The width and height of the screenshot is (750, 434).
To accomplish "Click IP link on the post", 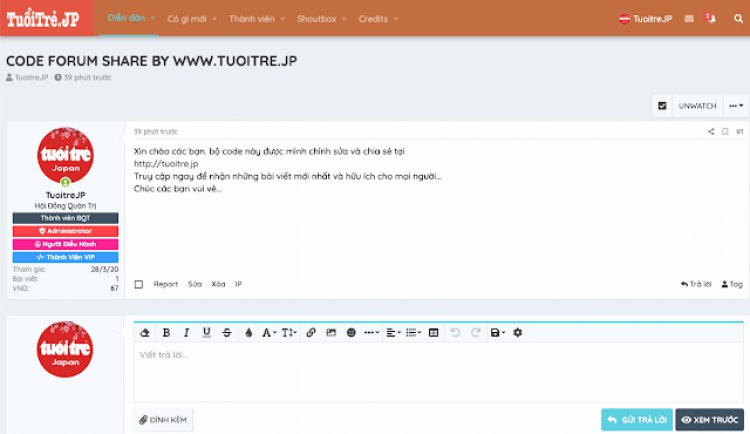I will coord(238,284).
